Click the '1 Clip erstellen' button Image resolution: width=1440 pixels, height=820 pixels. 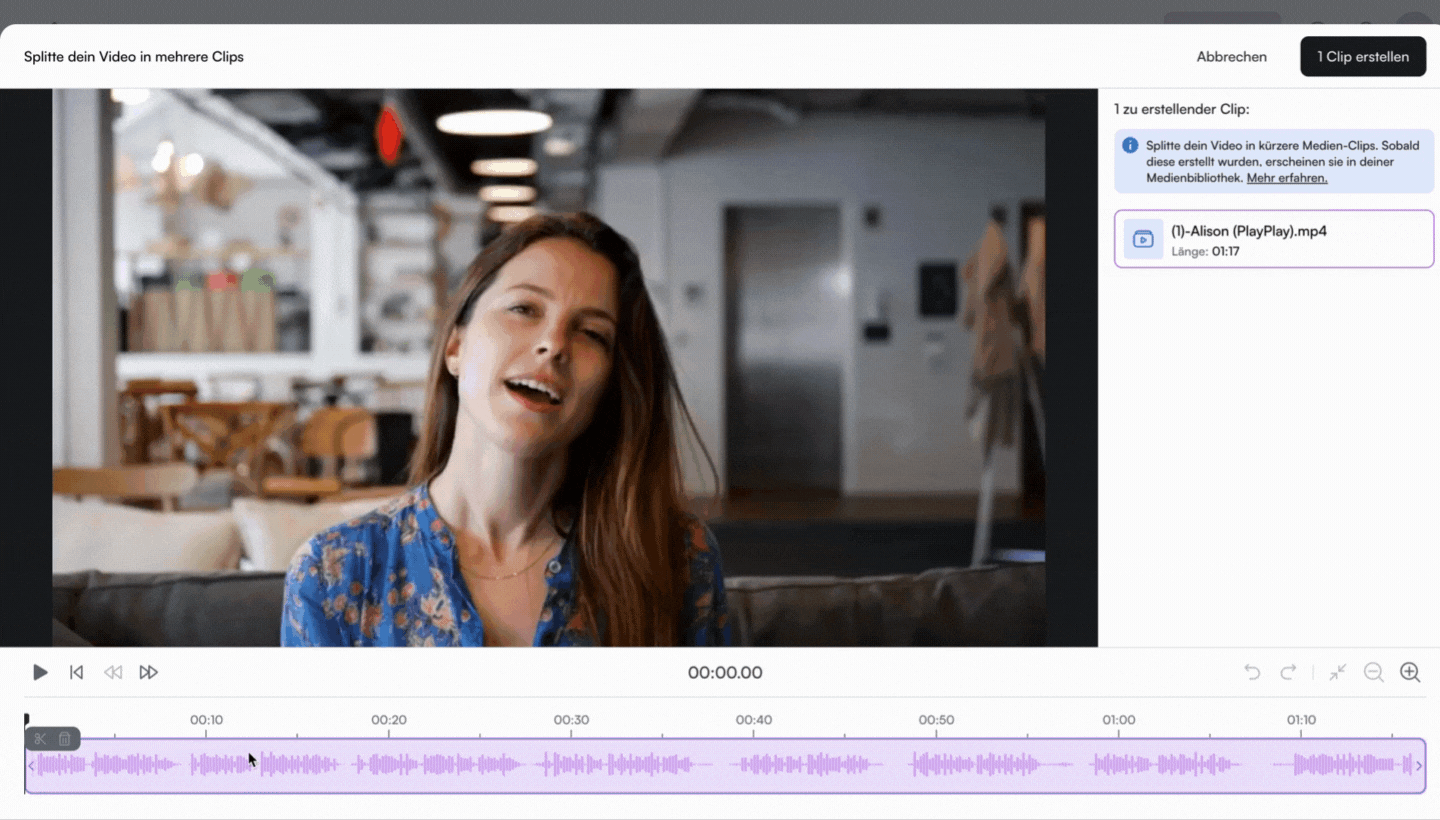(x=1363, y=57)
